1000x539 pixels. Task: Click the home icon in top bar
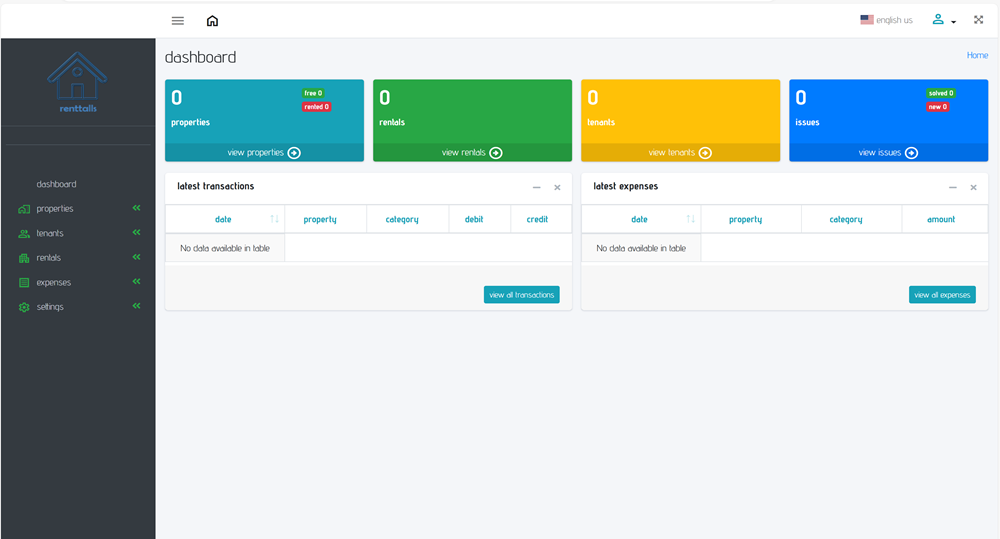coord(212,20)
